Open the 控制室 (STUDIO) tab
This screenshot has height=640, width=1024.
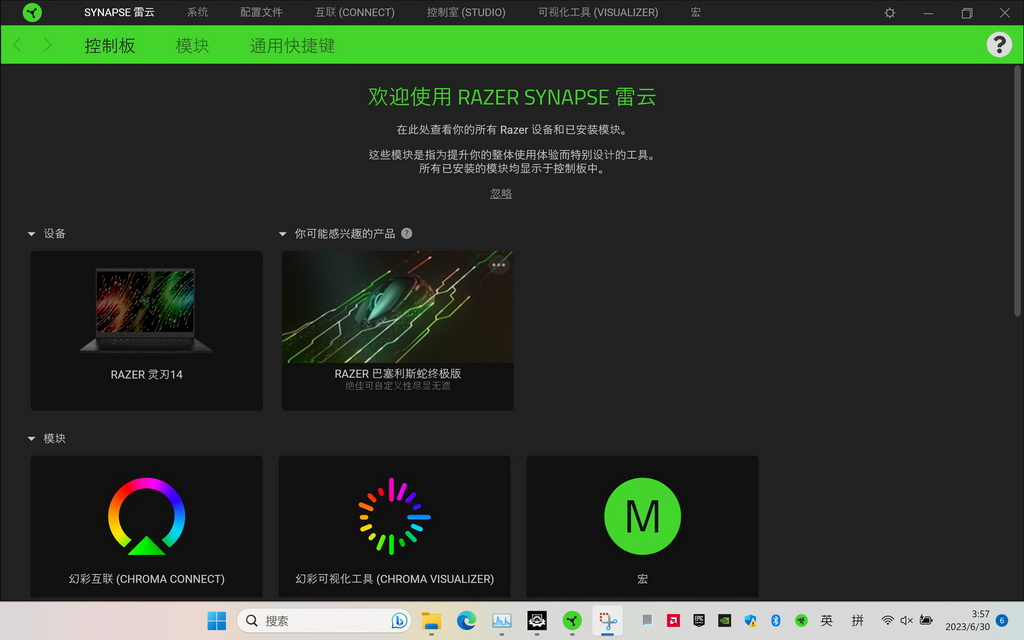tap(466, 12)
